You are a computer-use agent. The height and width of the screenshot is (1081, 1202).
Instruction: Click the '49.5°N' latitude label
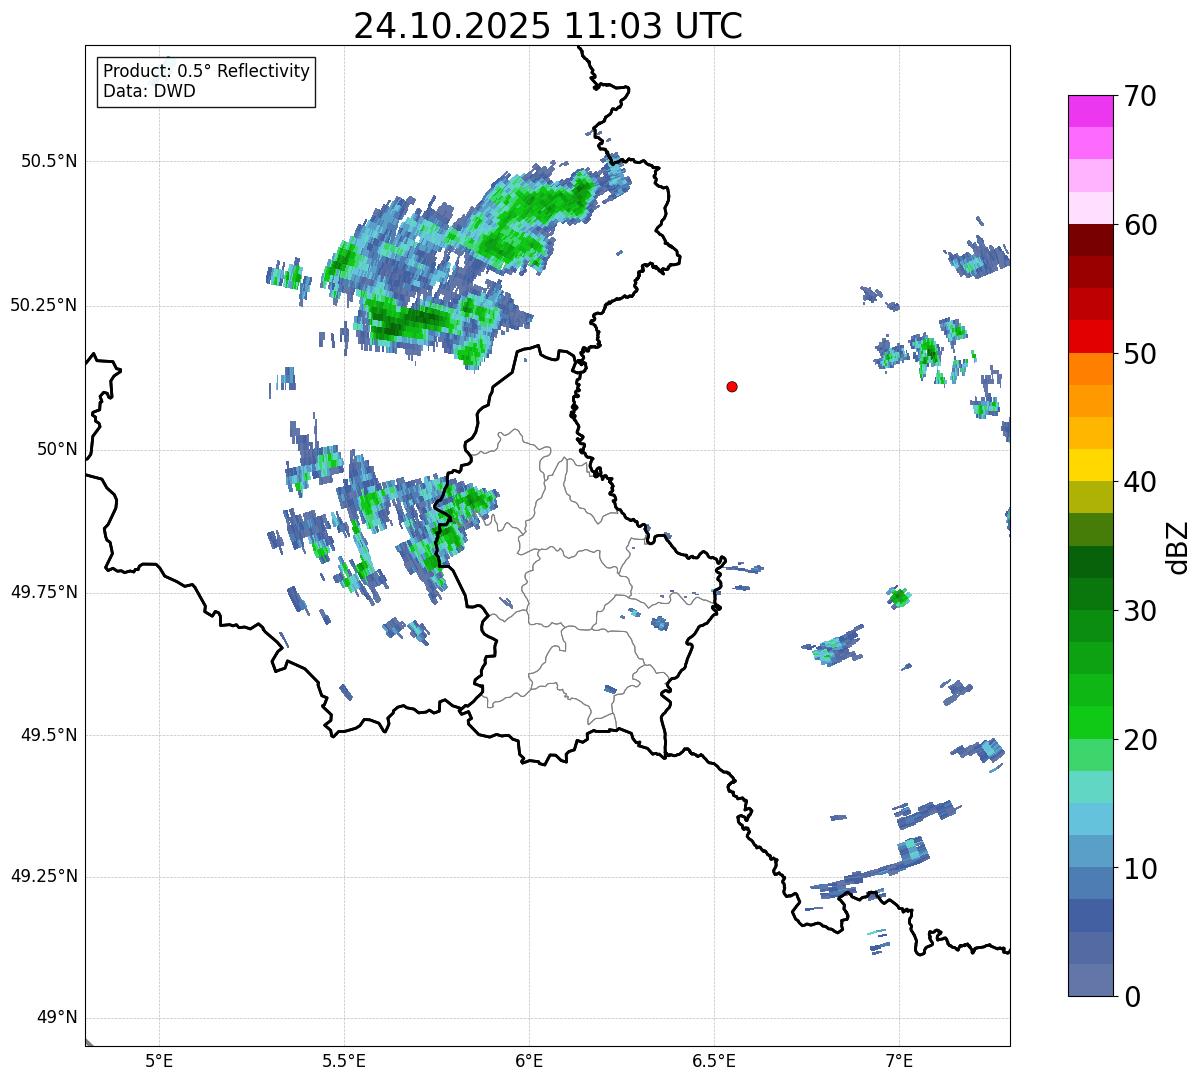[x=49, y=735]
